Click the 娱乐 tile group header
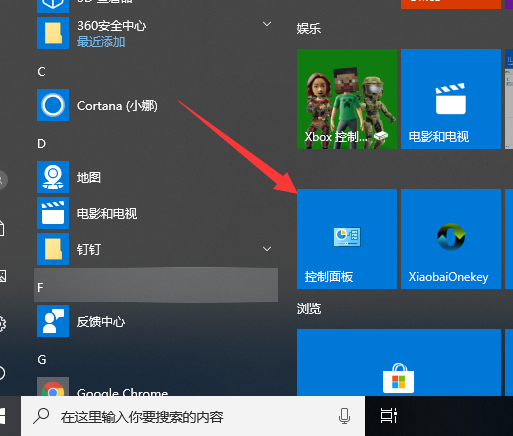 (309, 29)
